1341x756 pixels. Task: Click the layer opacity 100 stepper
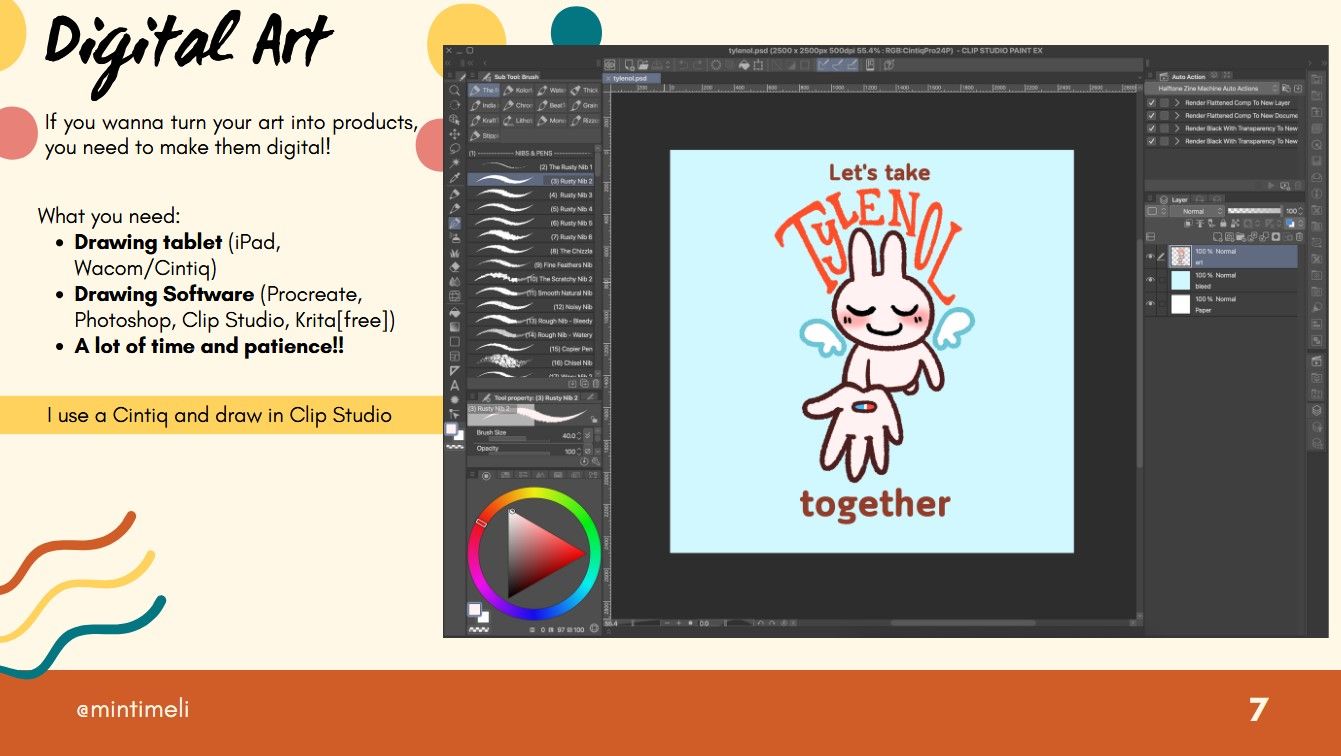coord(1301,211)
